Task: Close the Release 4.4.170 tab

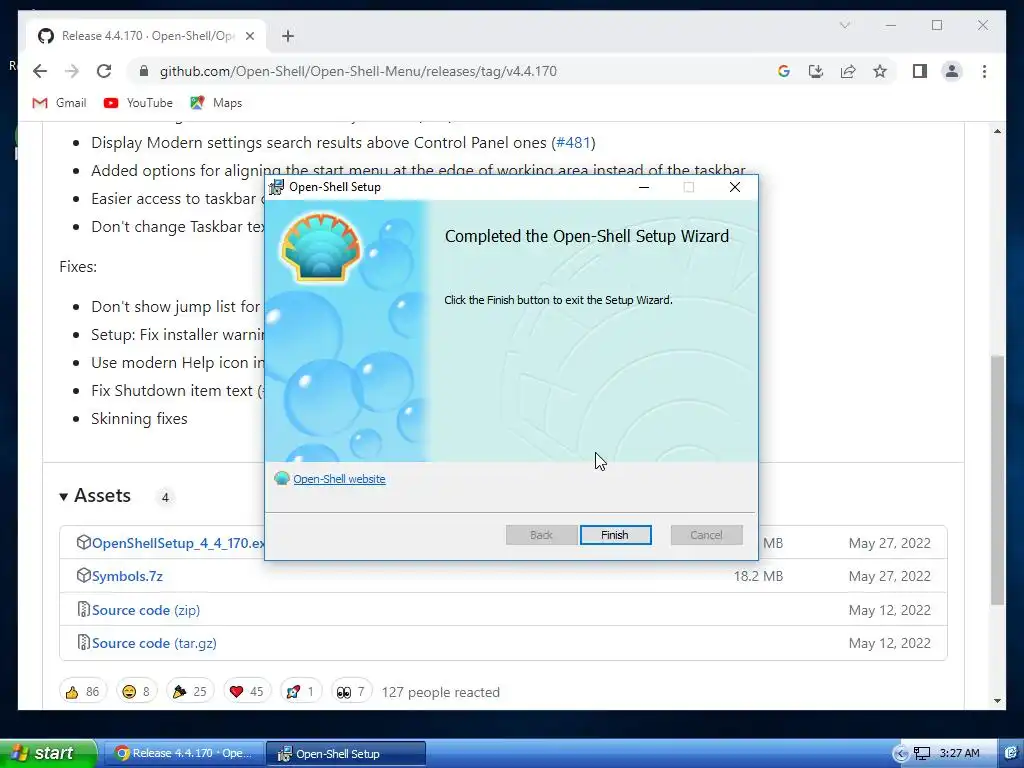Action: point(249,36)
